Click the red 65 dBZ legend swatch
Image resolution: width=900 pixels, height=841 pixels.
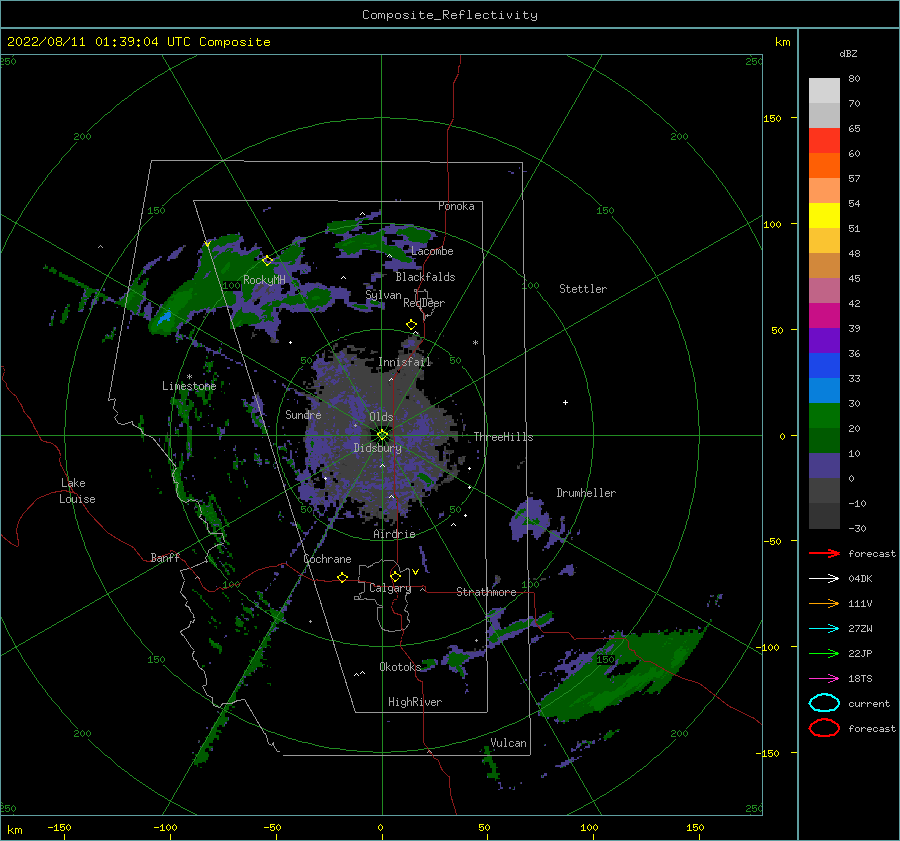(824, 141)
